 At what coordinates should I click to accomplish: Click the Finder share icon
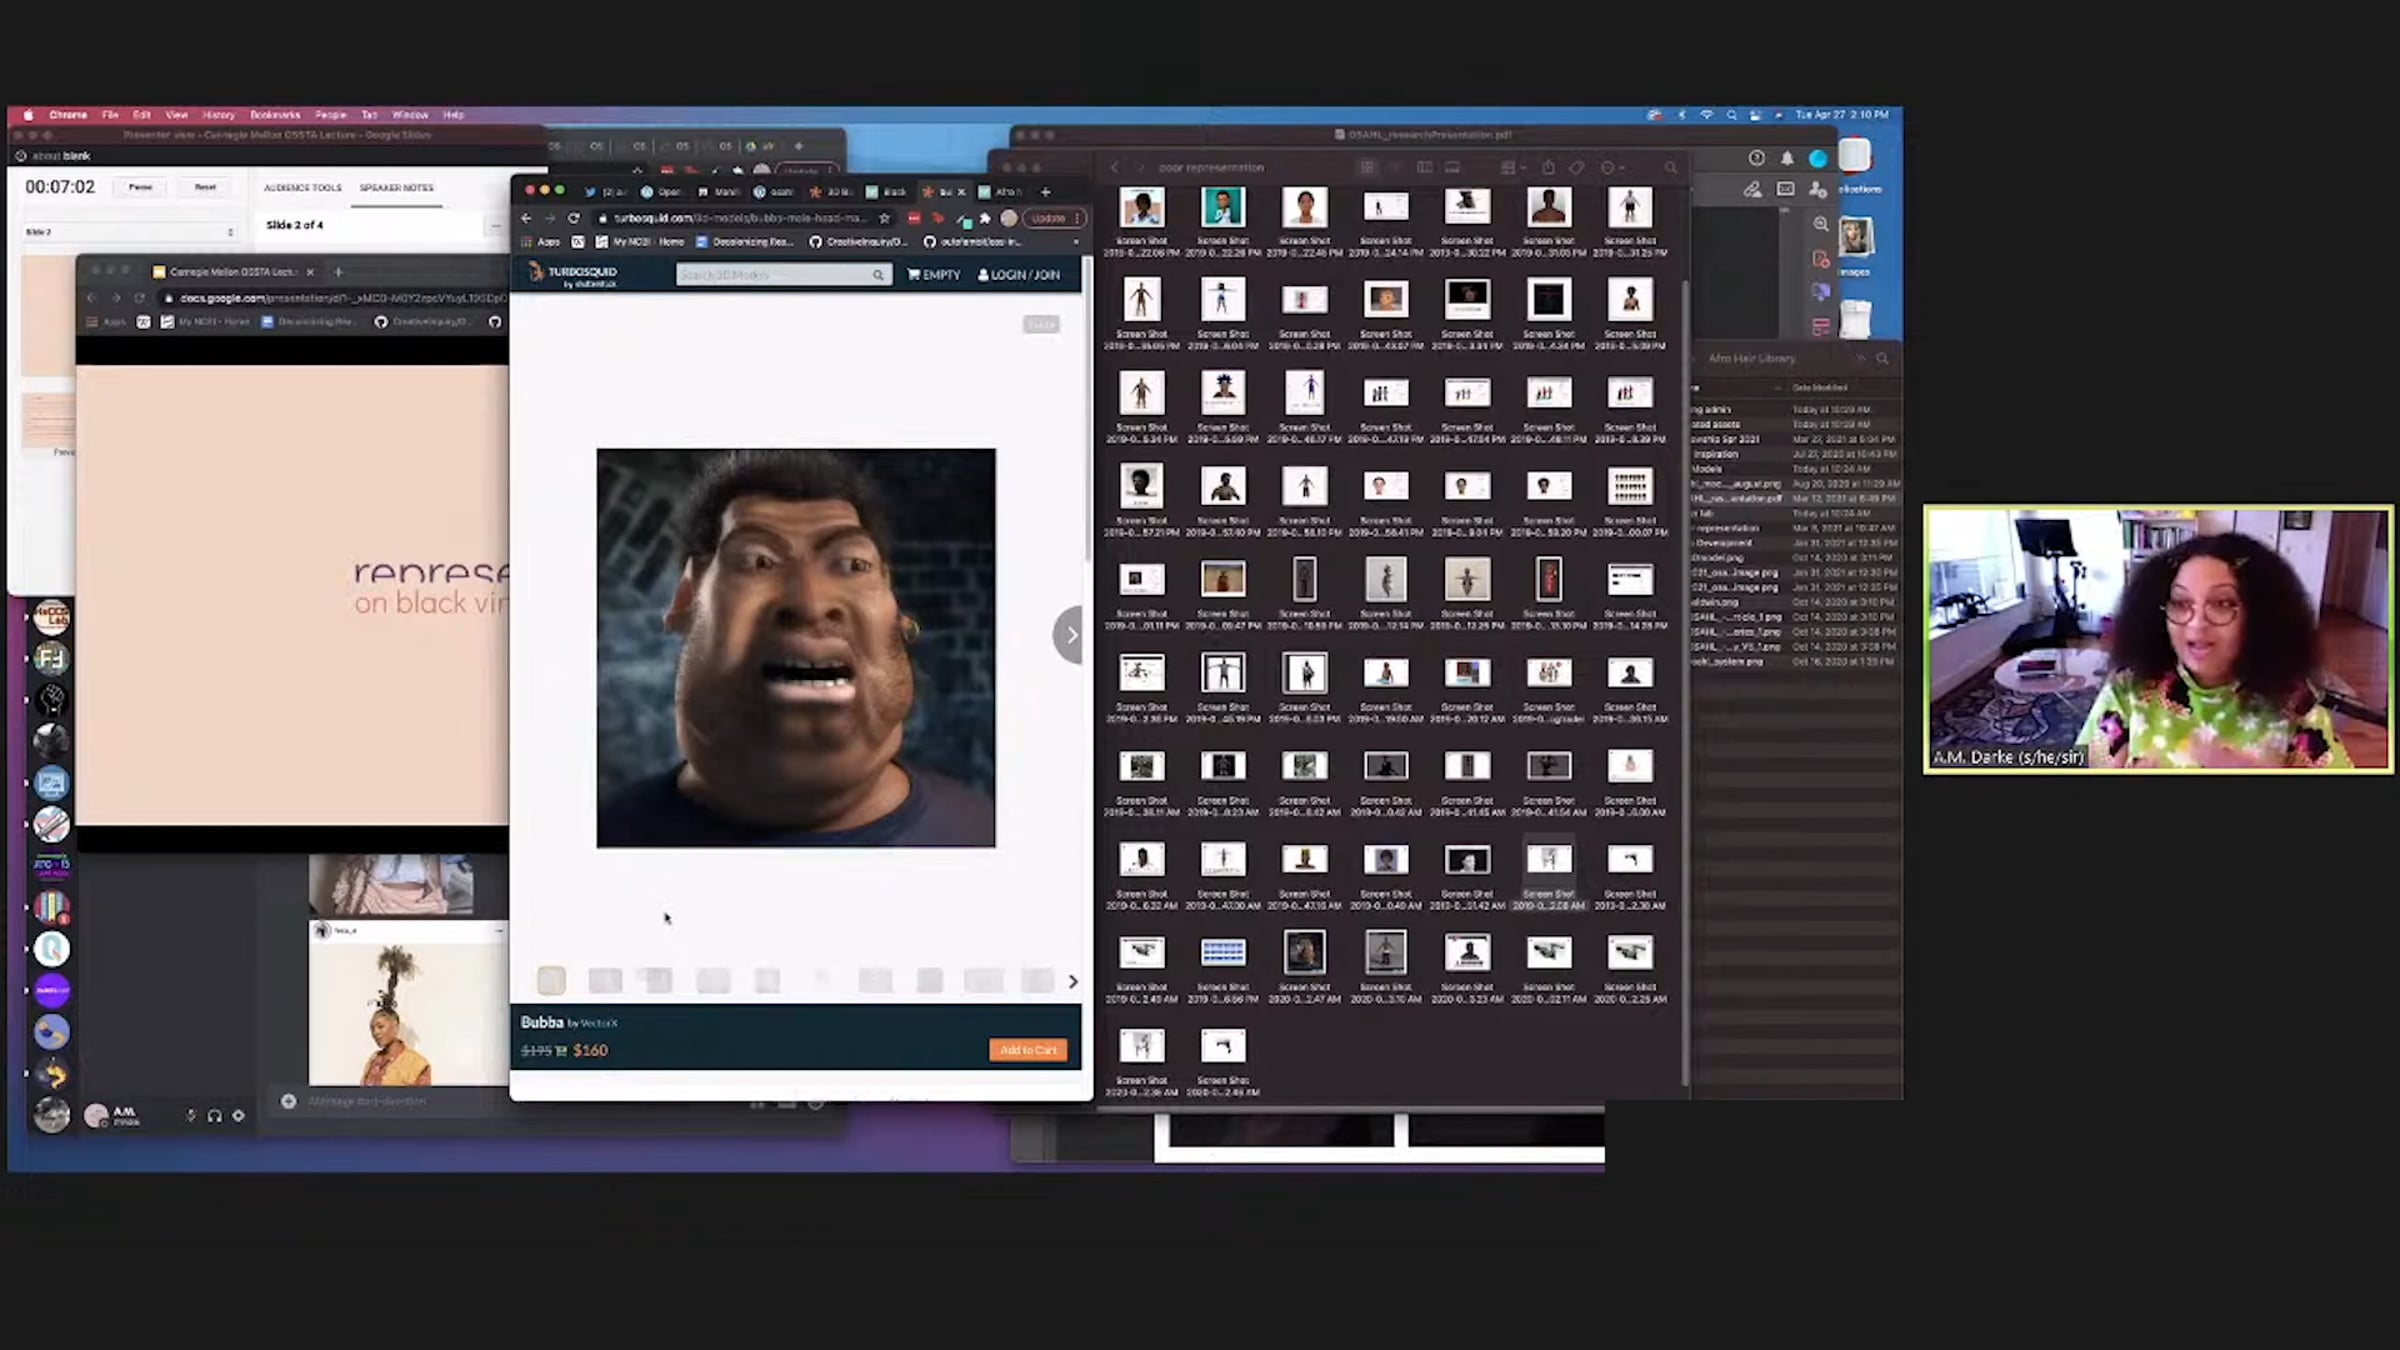pyautogui.click(x=1548, y=167)
